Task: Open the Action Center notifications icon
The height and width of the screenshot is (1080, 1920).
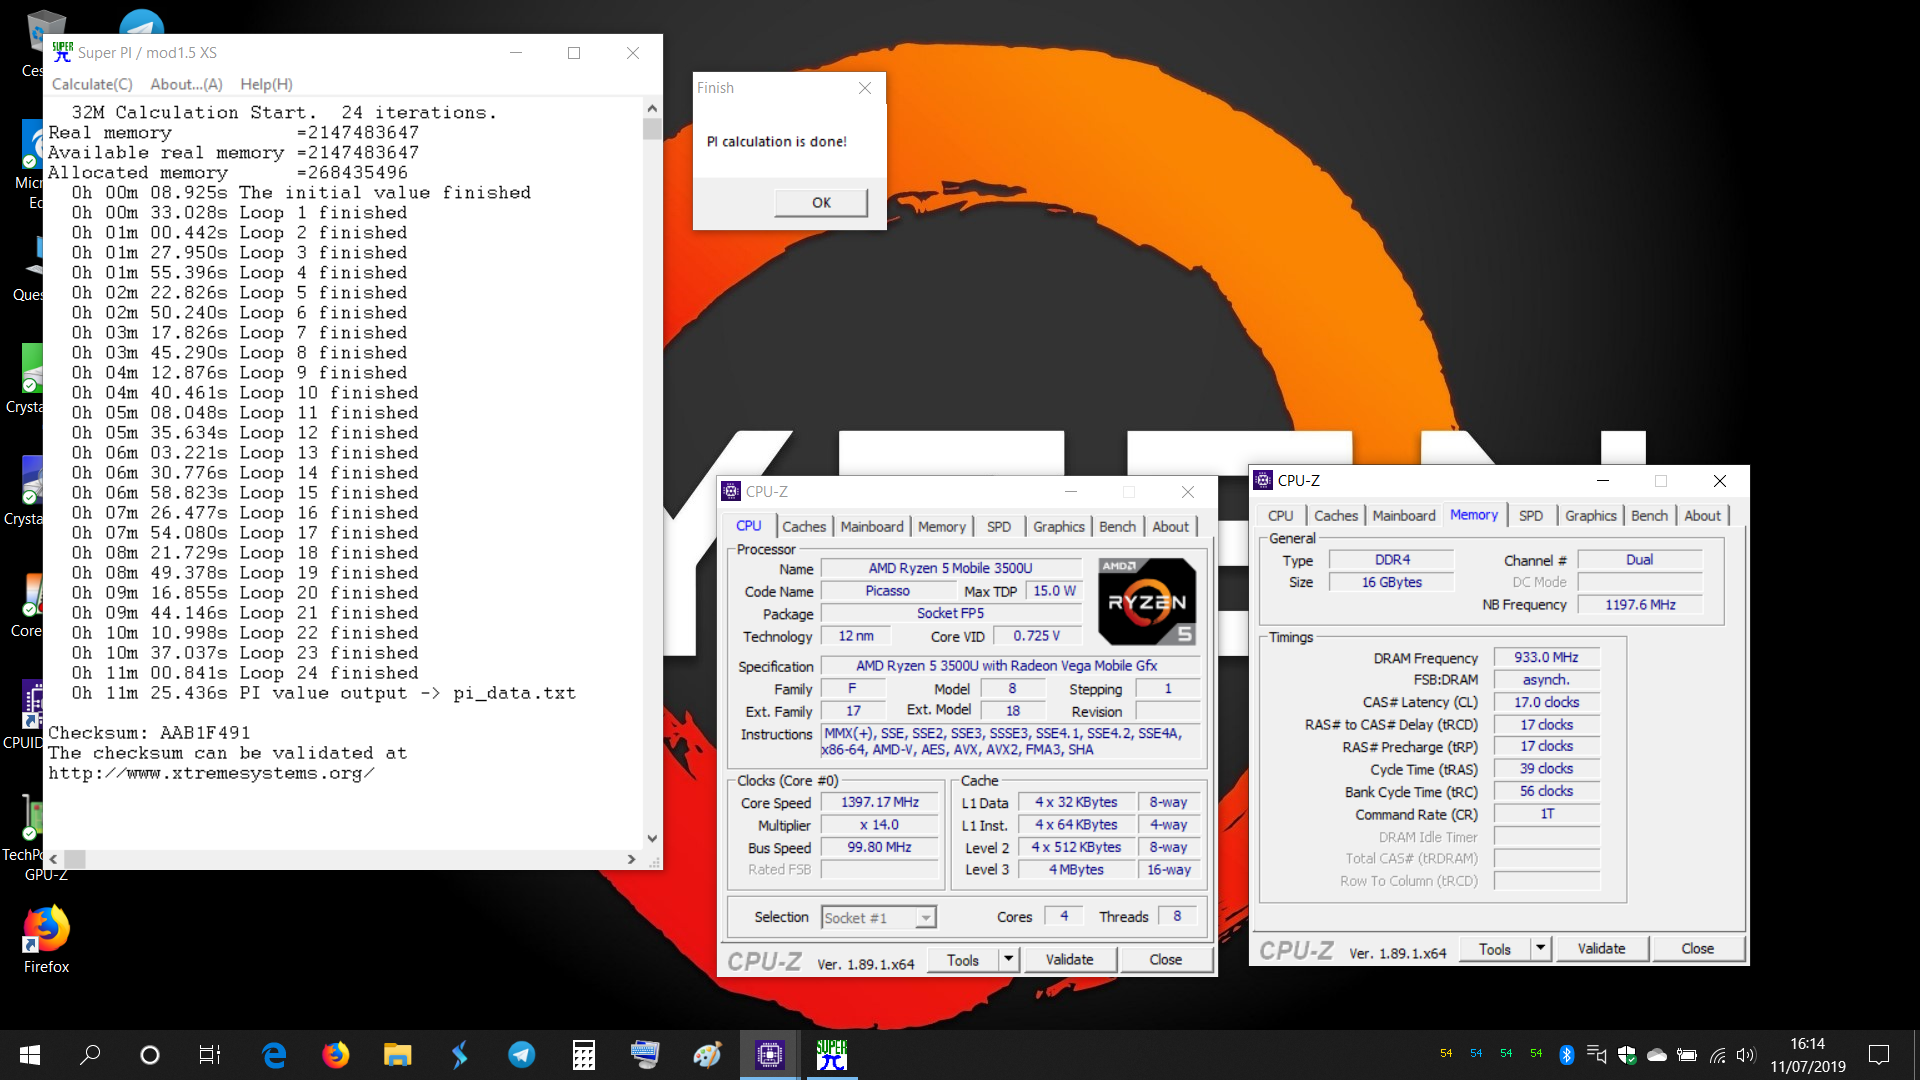Action: coord(1879,1055)
